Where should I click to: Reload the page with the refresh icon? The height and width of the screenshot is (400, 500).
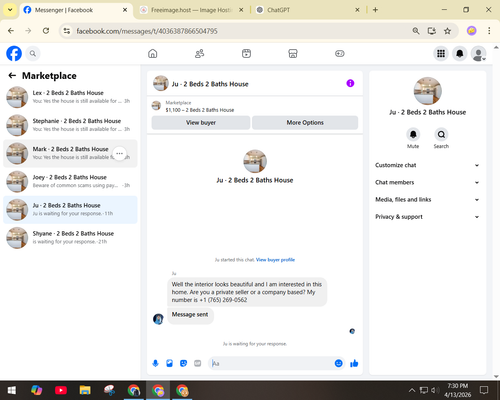(x=46, y=31)
